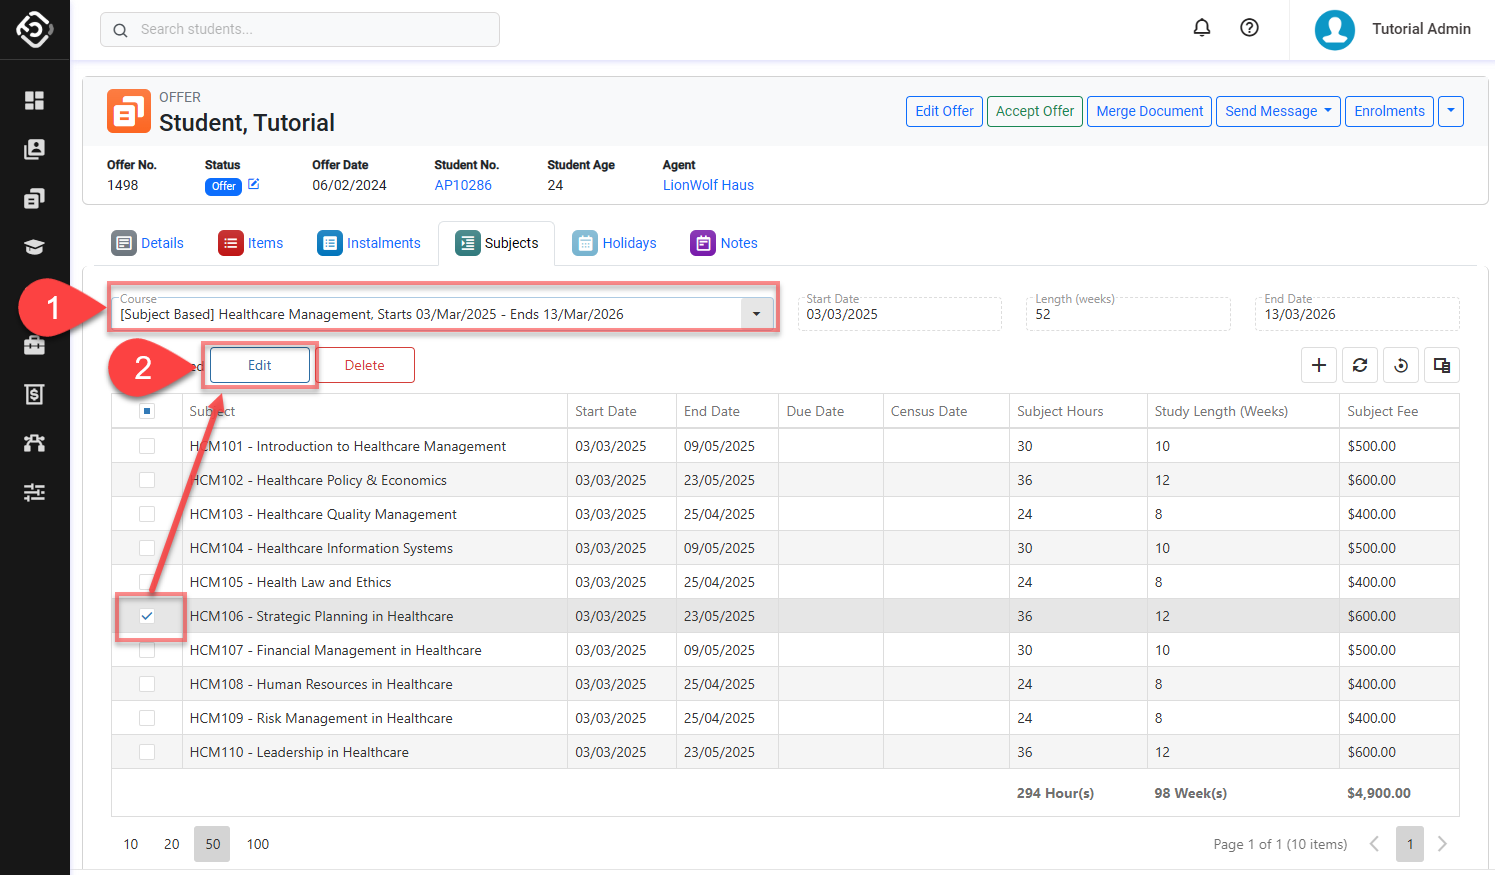Open the help question mark icon
Viewport: 1495px width, 875px height.
[1249, 28]
